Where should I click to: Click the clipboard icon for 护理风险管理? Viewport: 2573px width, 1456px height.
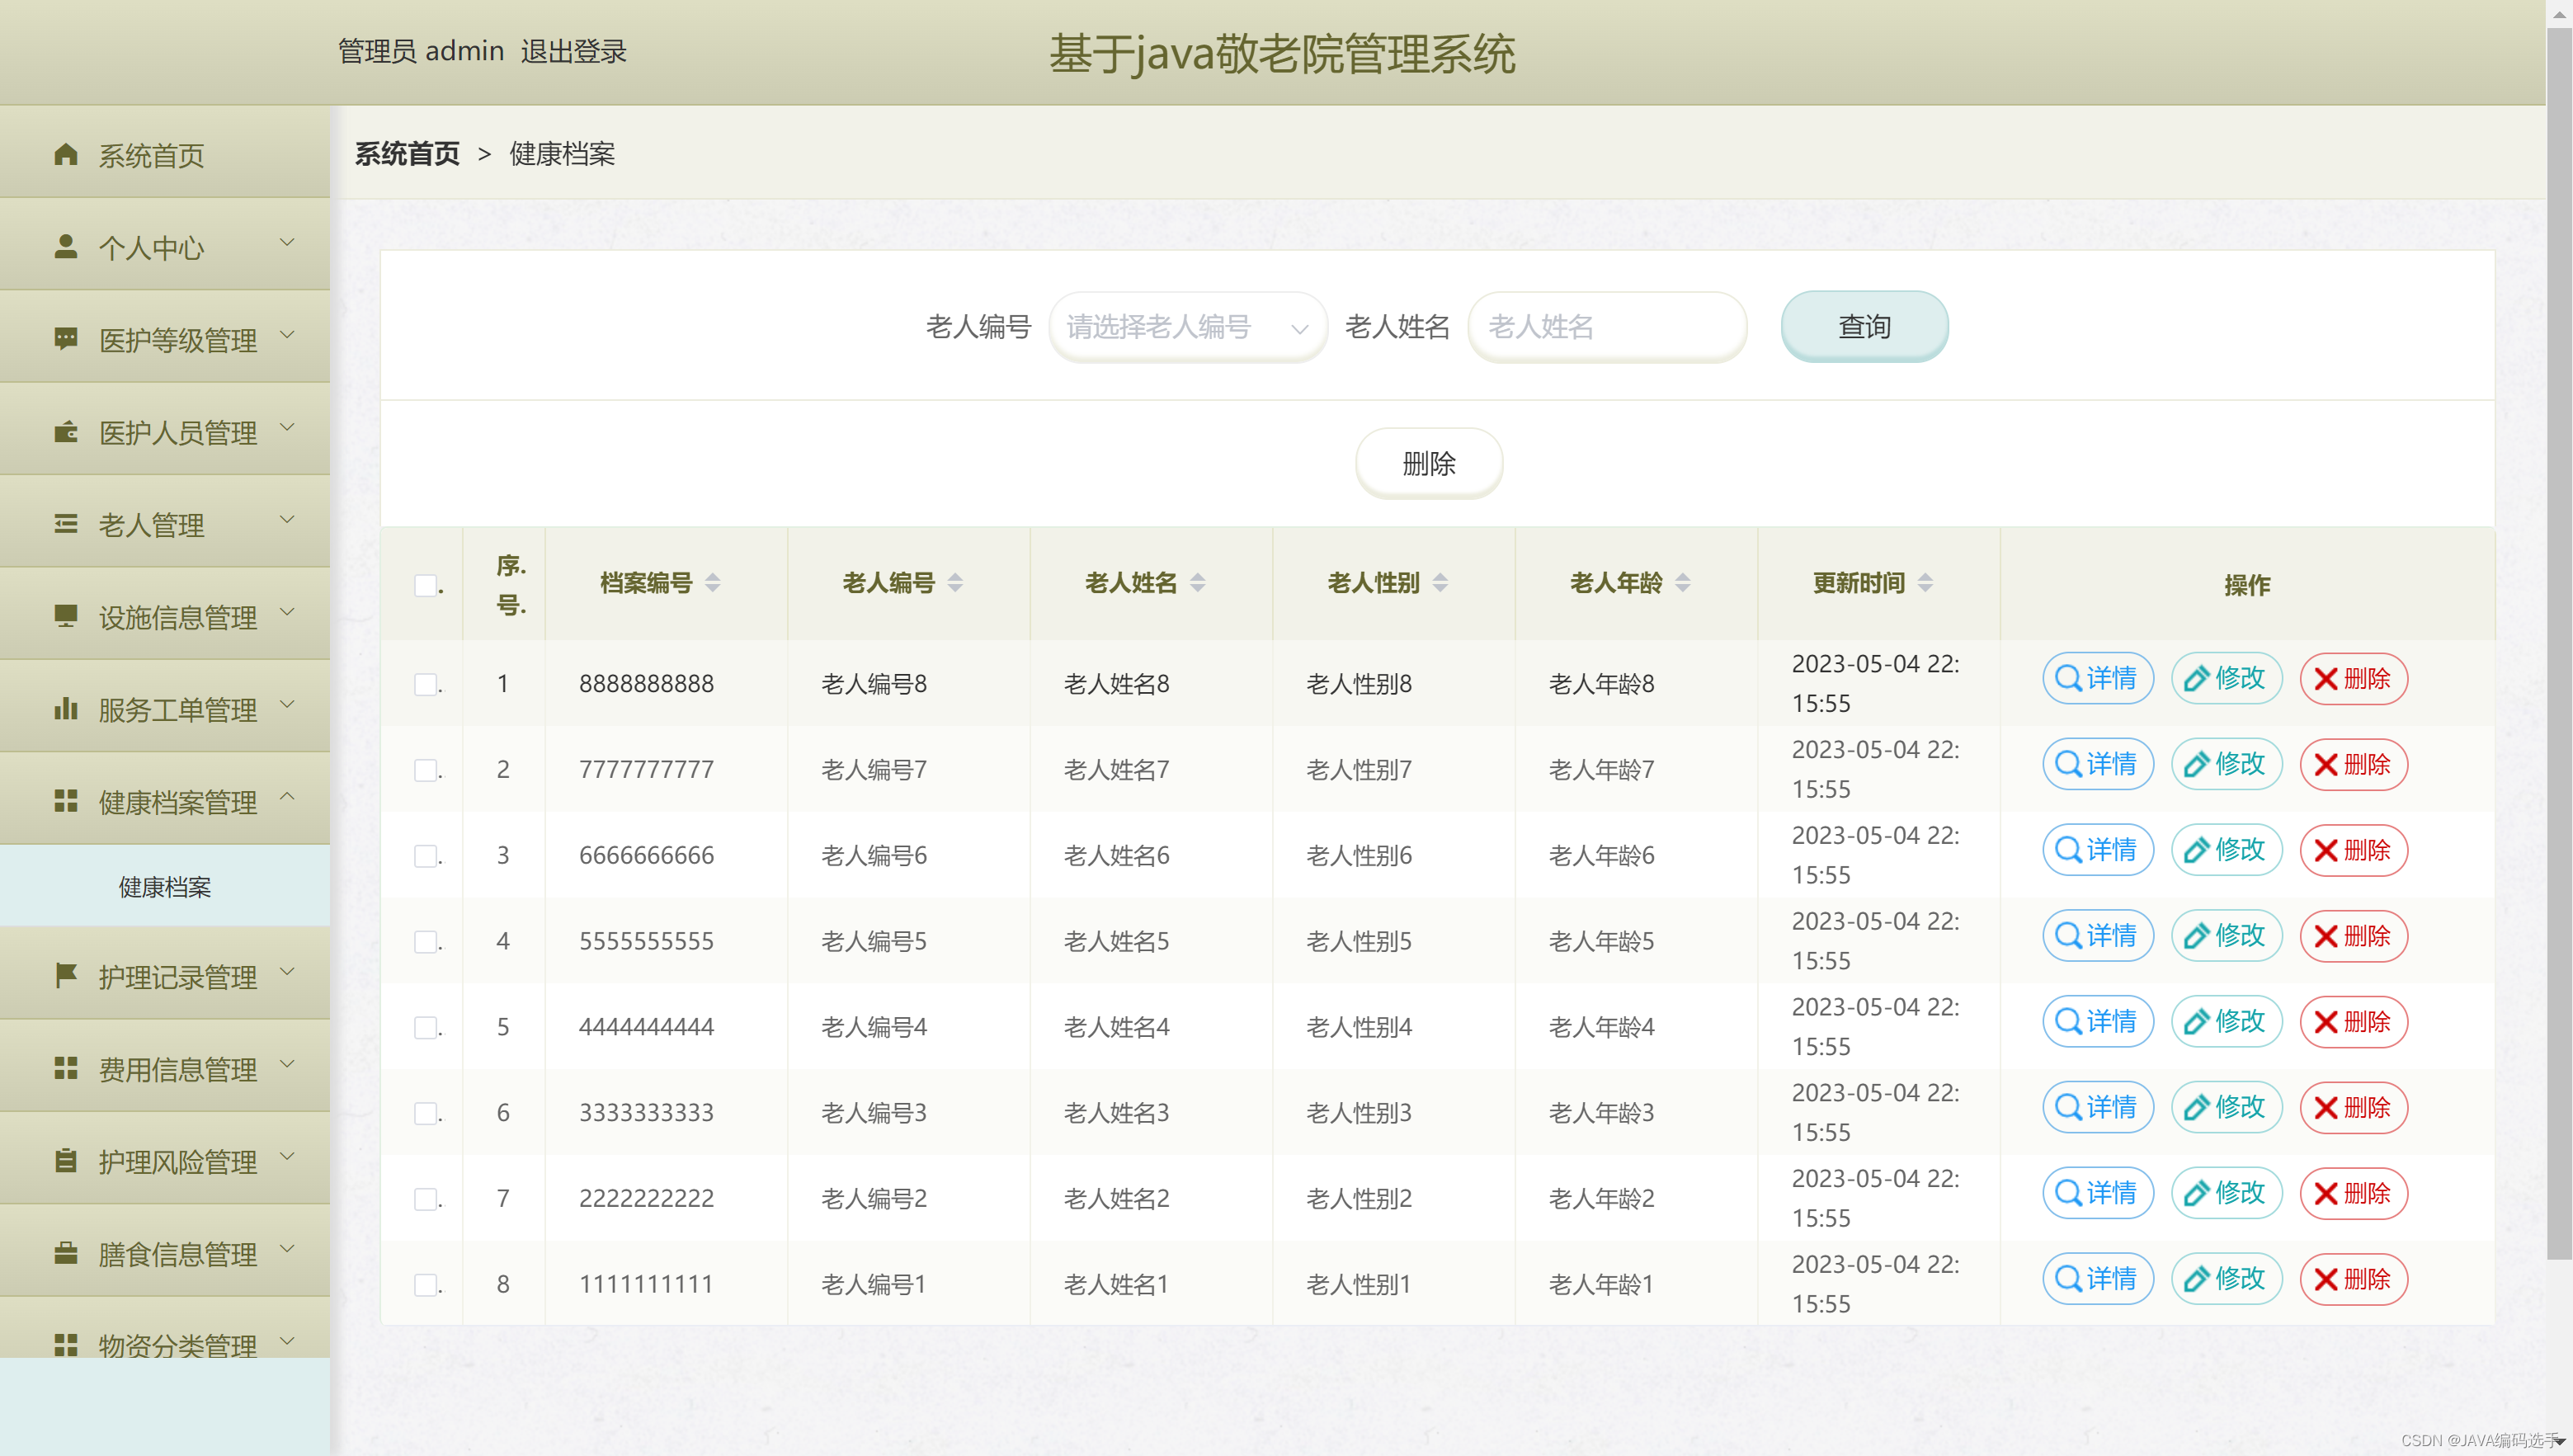pos(66,1160)
